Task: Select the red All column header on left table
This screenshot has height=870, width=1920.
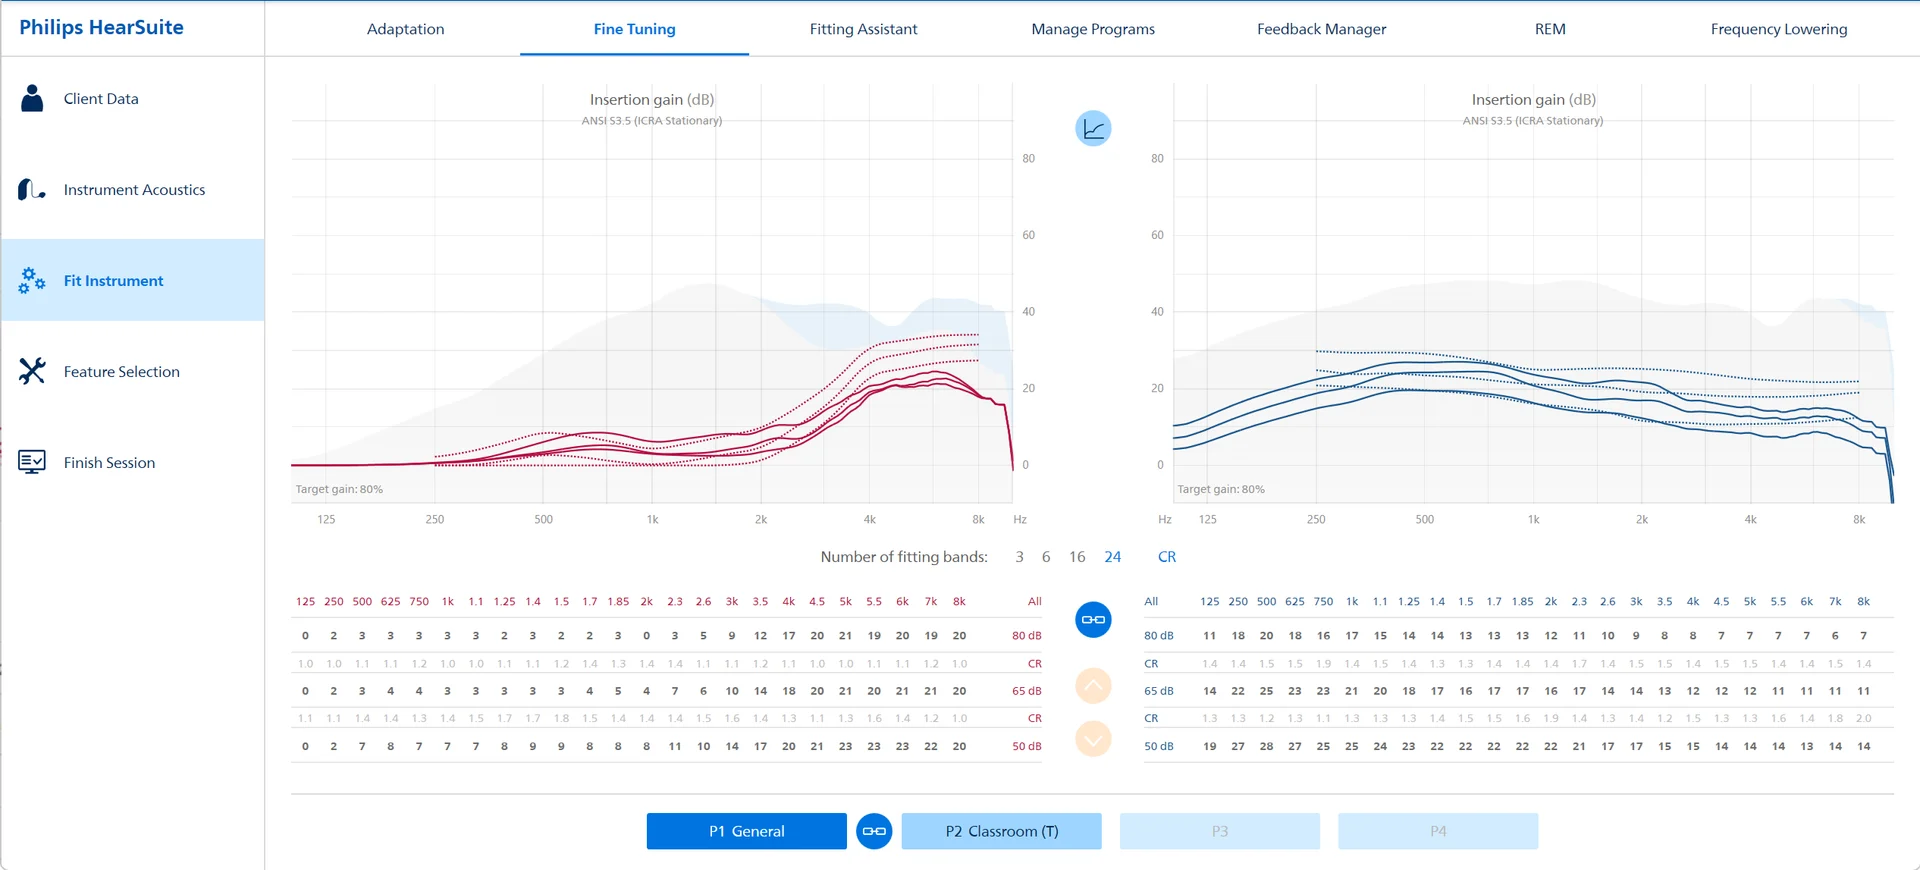Action: click(1034, 602)
